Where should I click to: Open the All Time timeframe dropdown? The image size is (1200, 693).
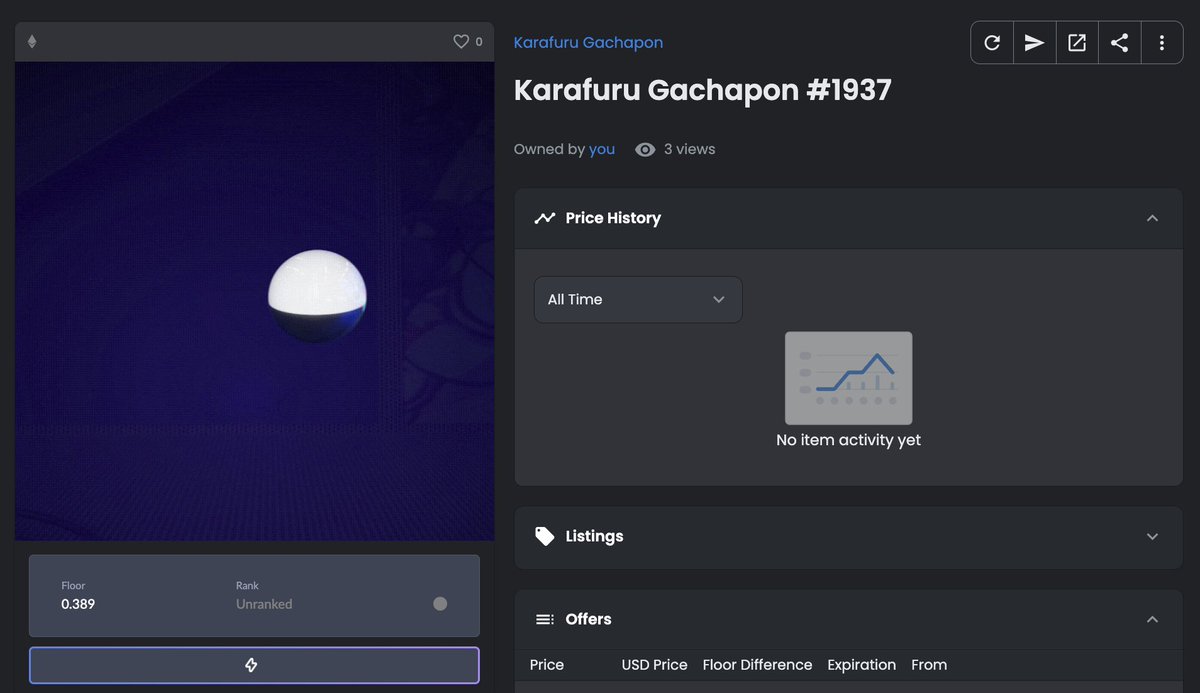click(638, 299)
